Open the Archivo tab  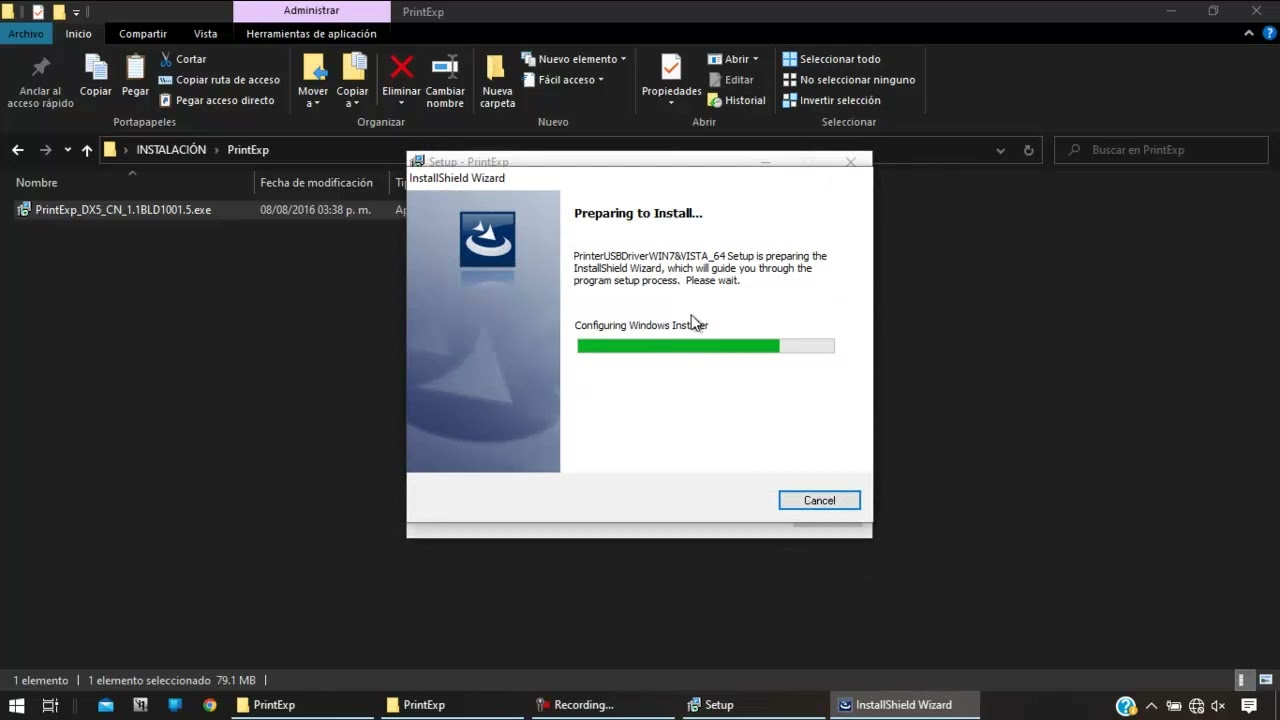point(26,34)
